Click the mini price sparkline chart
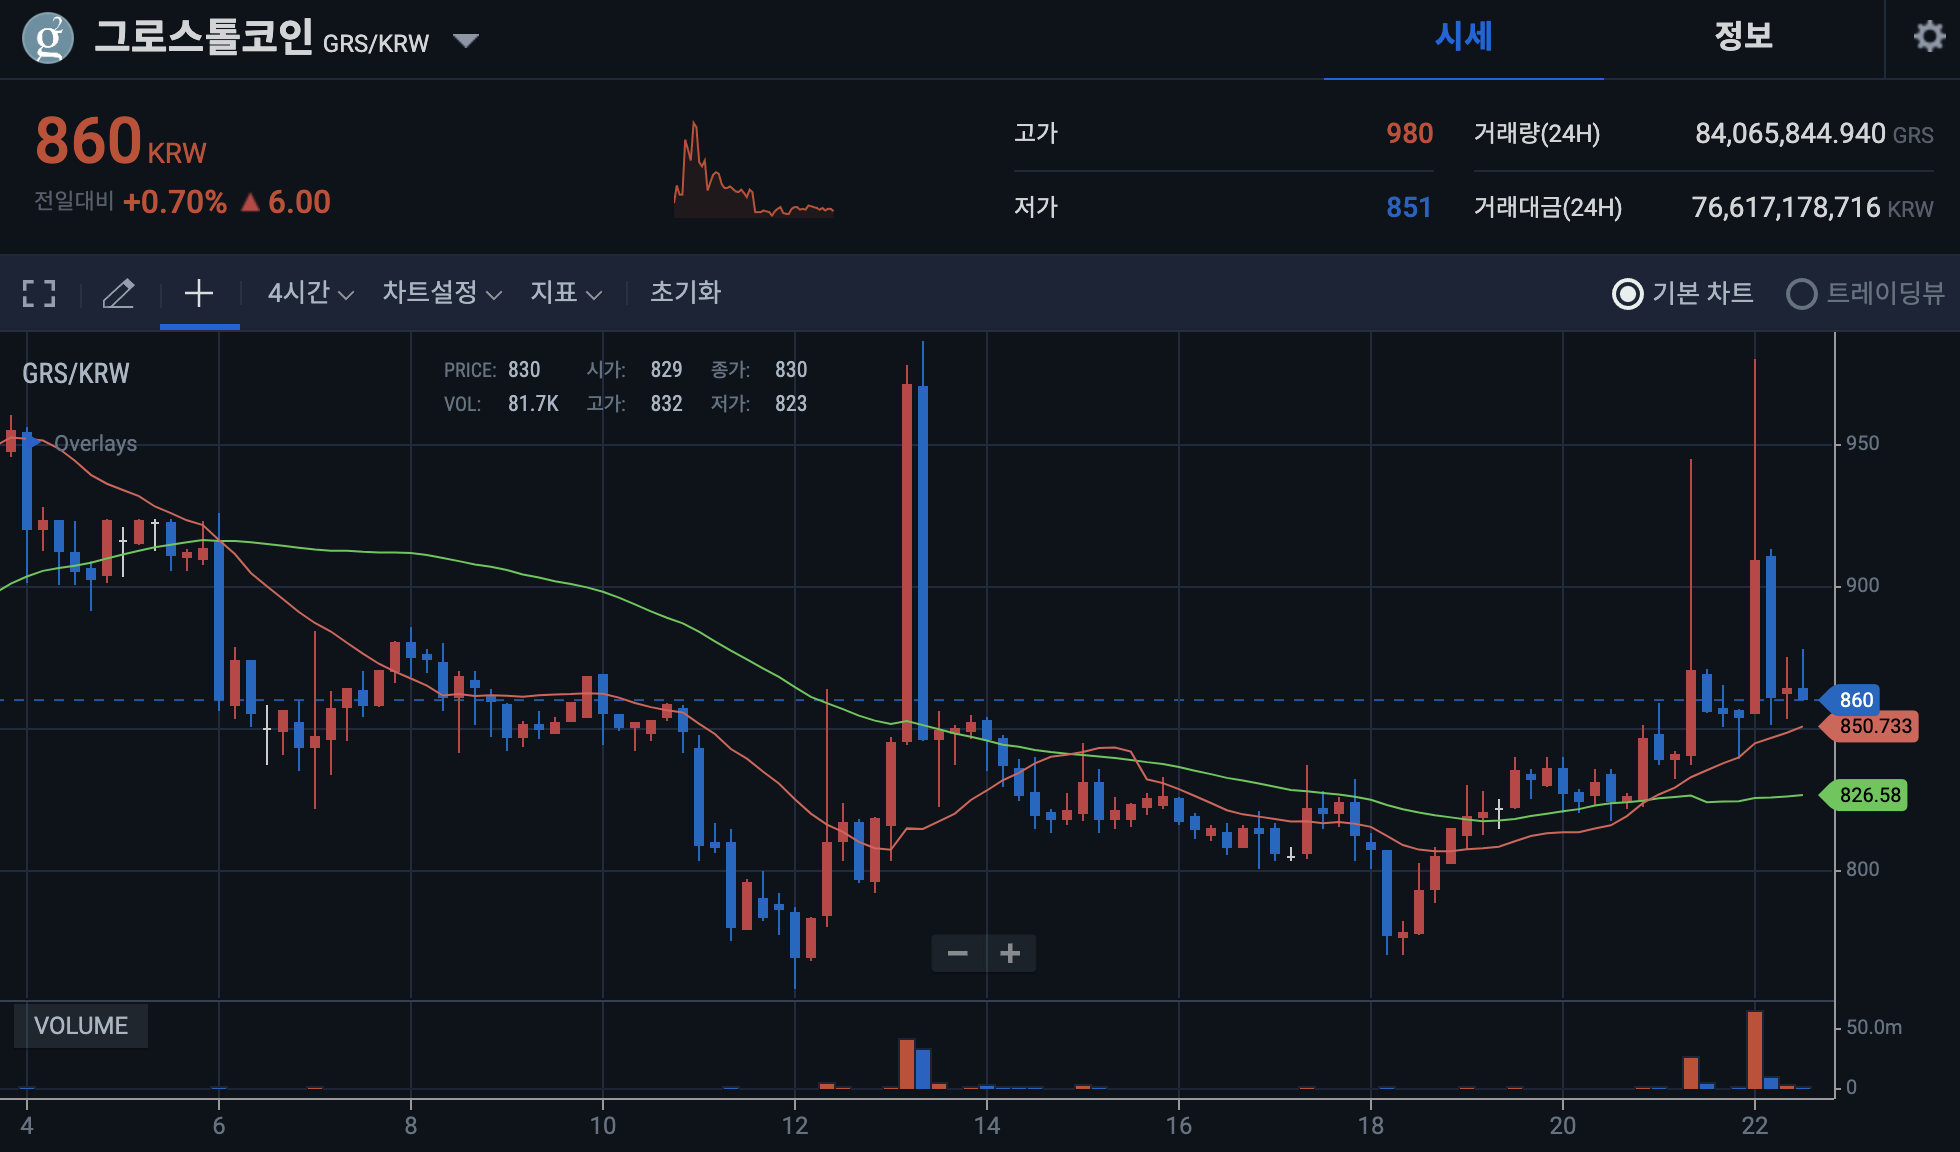Image resolution: width=1960 pixels, height=1152 pixels. coord(754,170)
